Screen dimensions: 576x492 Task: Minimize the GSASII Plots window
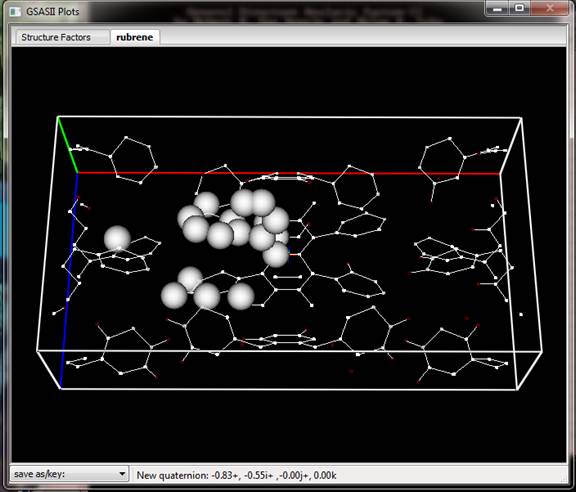pos(498,9)
